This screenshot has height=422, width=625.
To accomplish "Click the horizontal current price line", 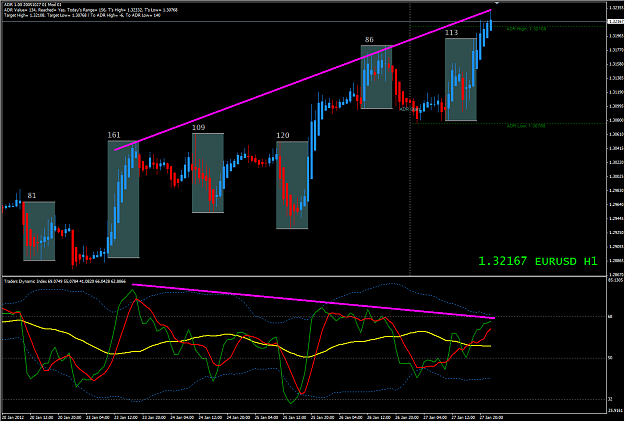I will click(x=304, y=22).
